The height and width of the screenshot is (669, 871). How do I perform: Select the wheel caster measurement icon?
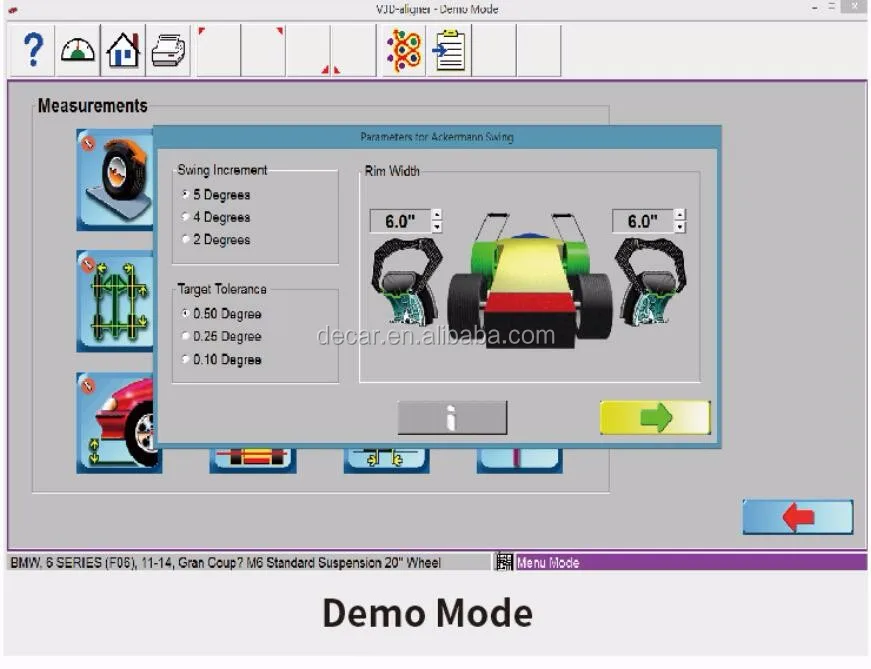(x=116, y=180)
